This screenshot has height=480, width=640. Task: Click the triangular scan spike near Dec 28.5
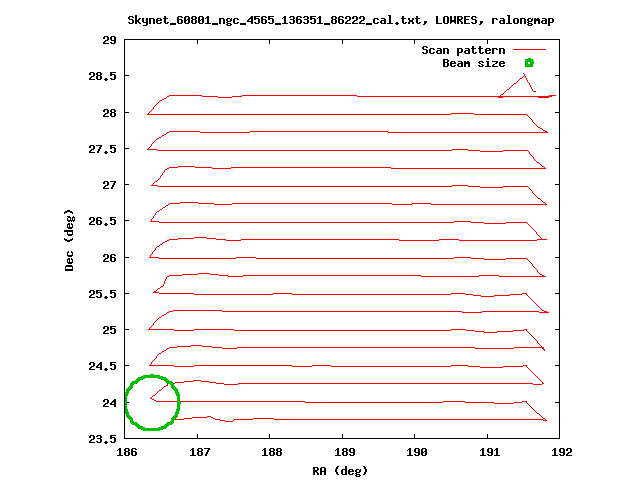pos(518,85)
